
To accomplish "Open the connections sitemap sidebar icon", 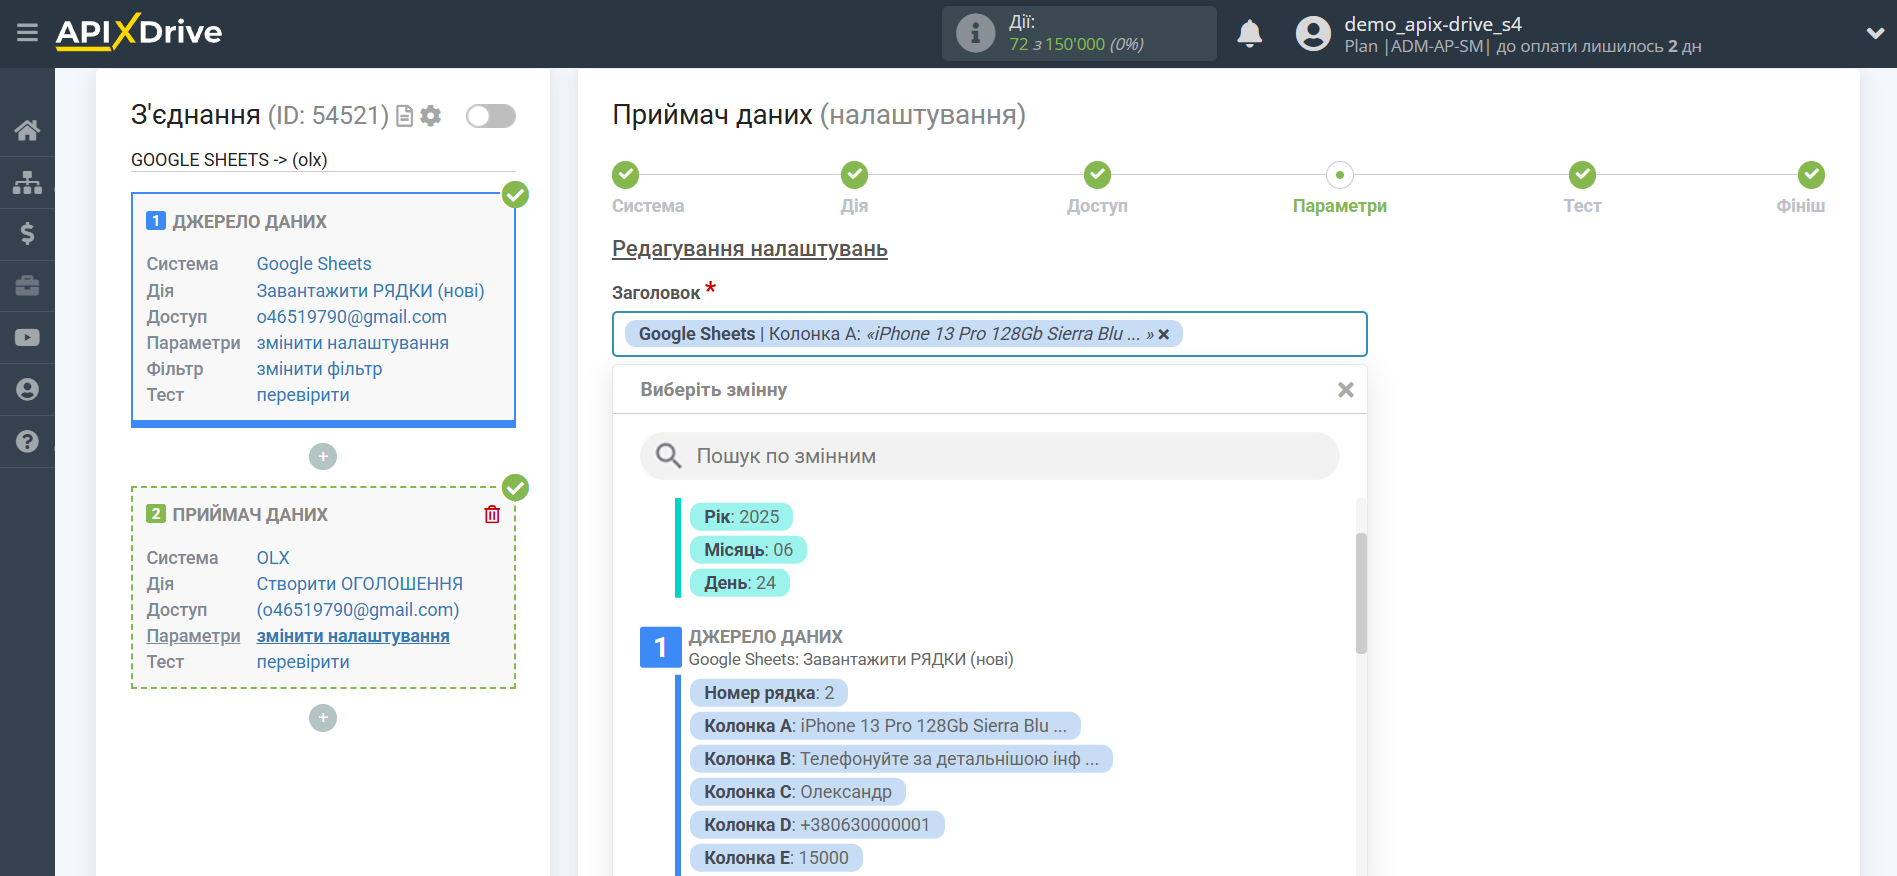I will point(27,182).
